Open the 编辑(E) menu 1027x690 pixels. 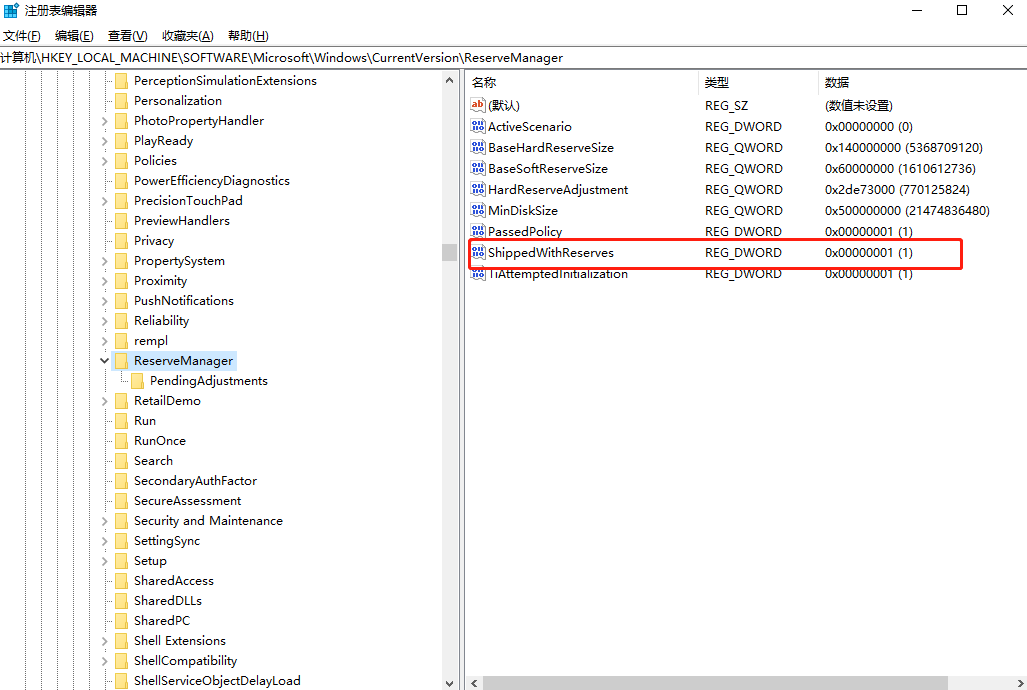[x=73, y=35]
